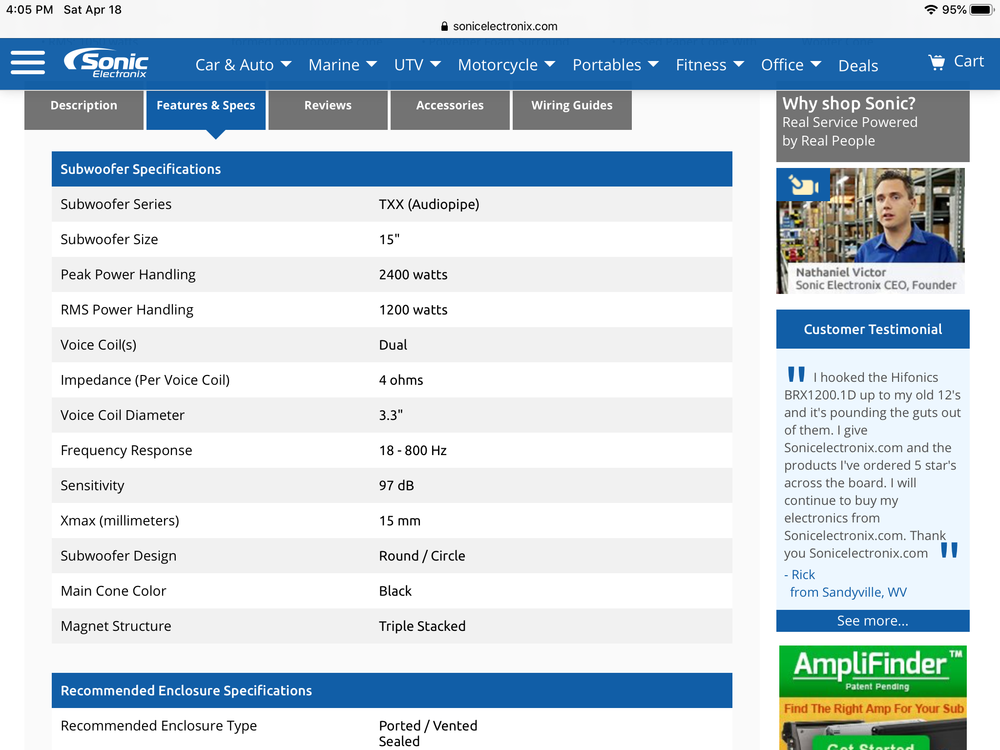Select the '3.3"' voice coil diameter value
Viewport: 1000px width, 750px height.
(x=390, y=415)
